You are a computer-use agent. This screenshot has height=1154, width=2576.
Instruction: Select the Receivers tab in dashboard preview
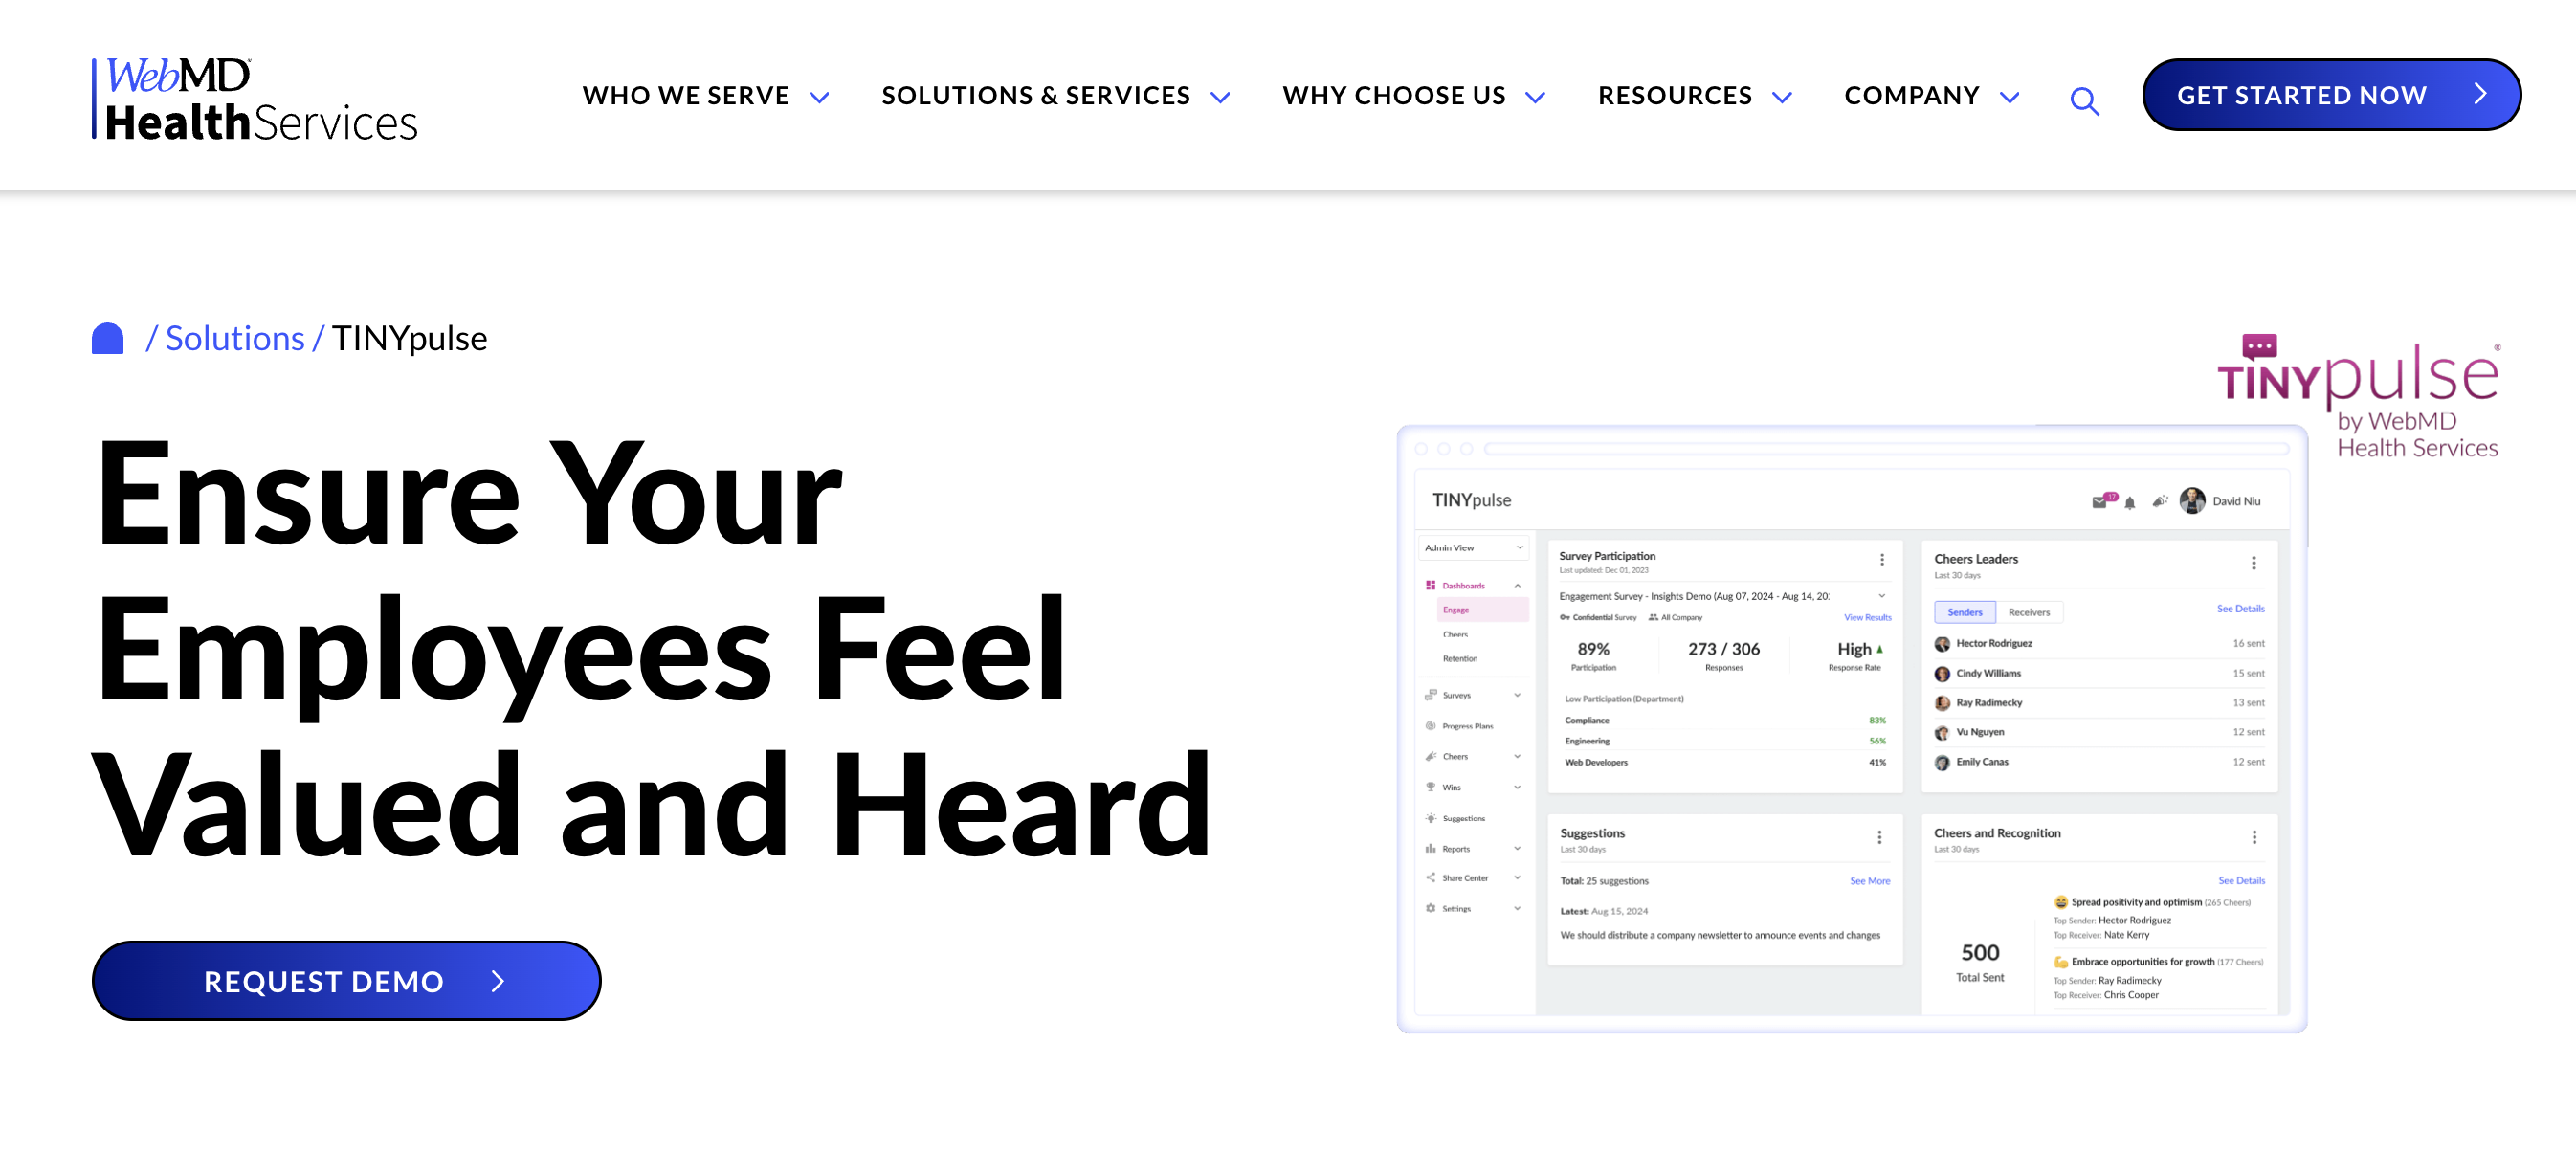coord(2028,612)
